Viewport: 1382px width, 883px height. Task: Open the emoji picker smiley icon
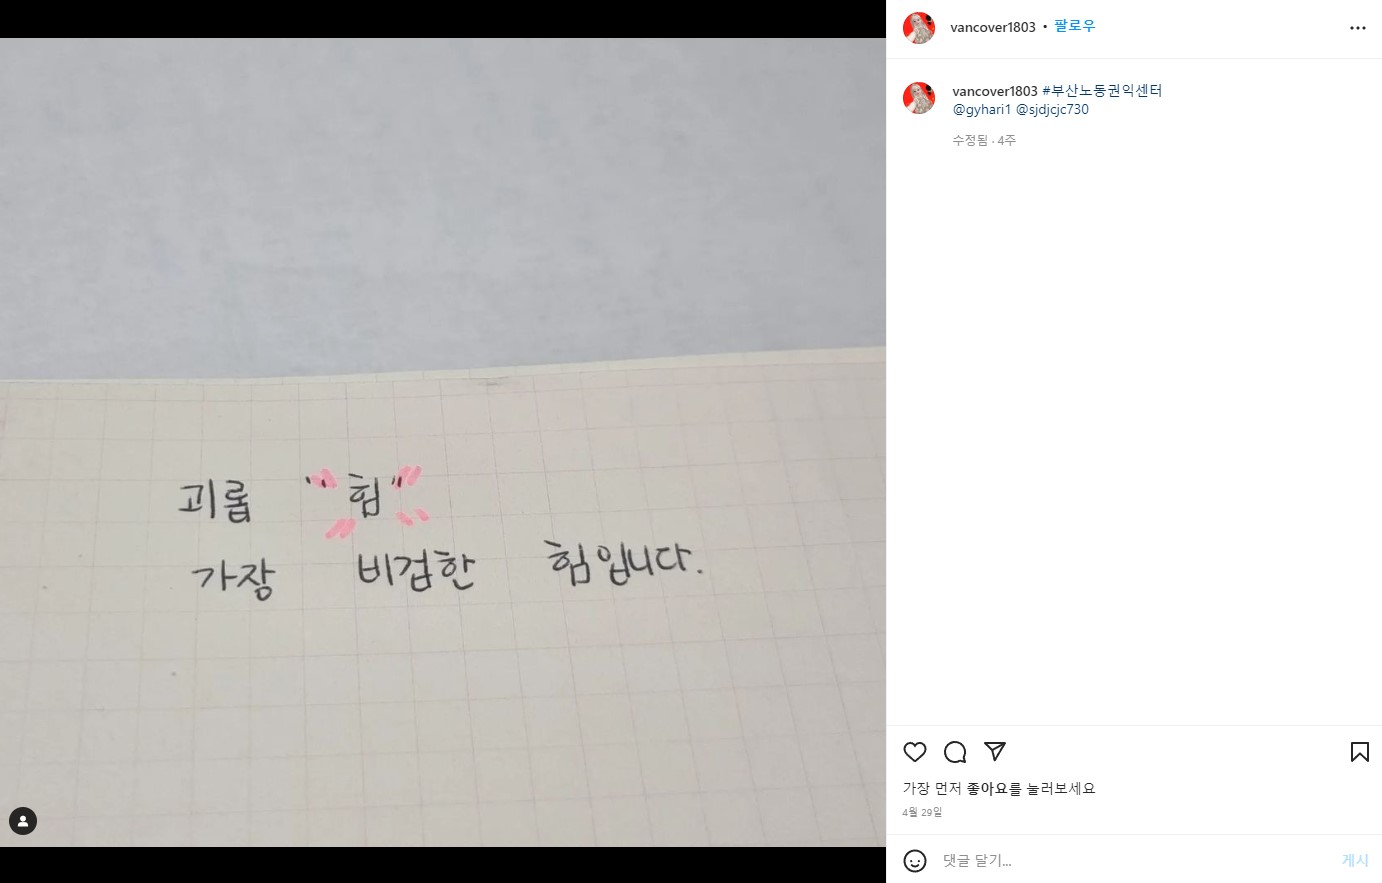[x=915, y=860]
